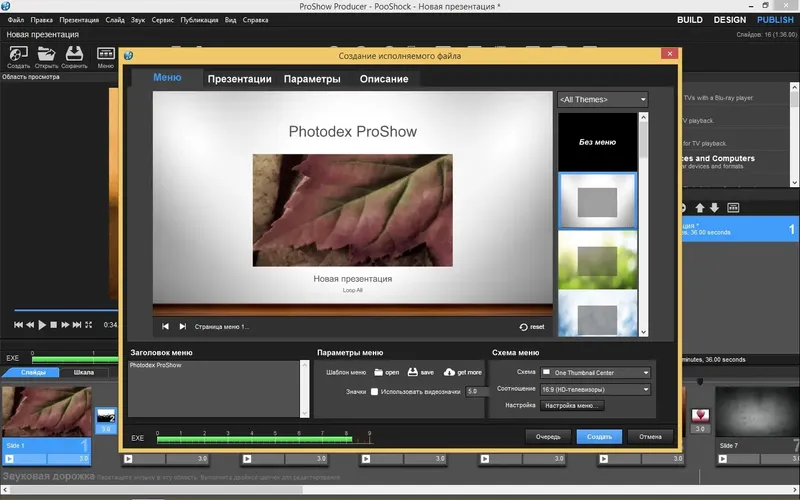Image resolution: width=800 pixels, height=500 pixels.
Task: Click play icon under Slide 1
Action: click(x=9, y=459)
